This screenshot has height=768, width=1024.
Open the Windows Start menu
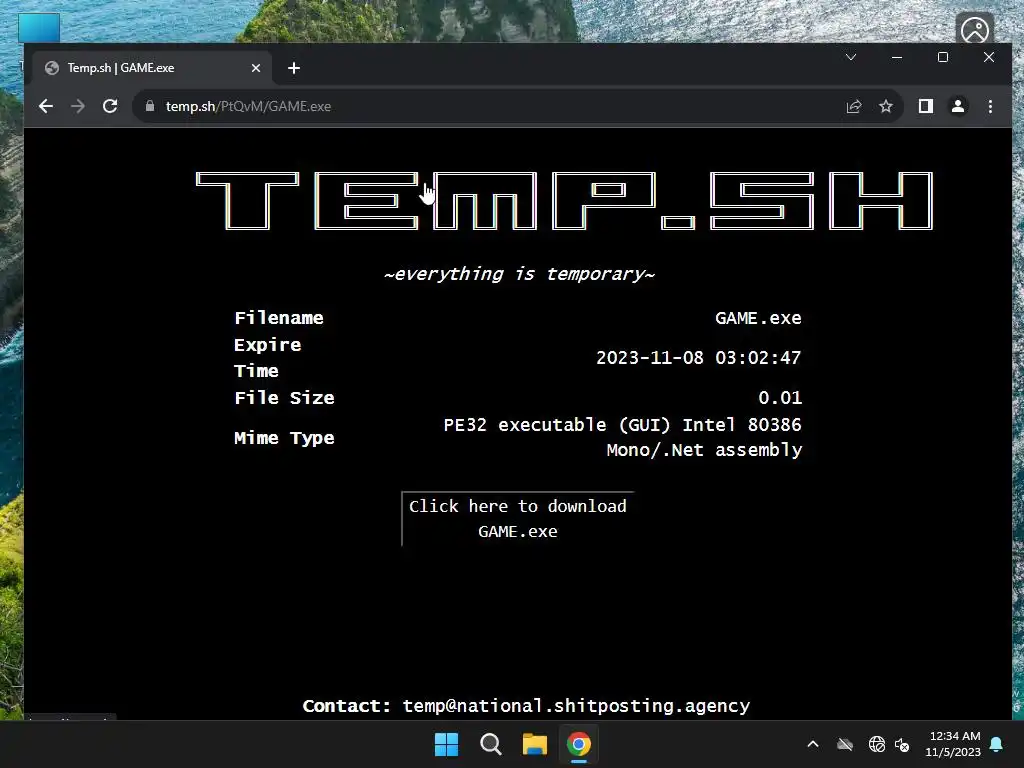click(x=447, y=744)
